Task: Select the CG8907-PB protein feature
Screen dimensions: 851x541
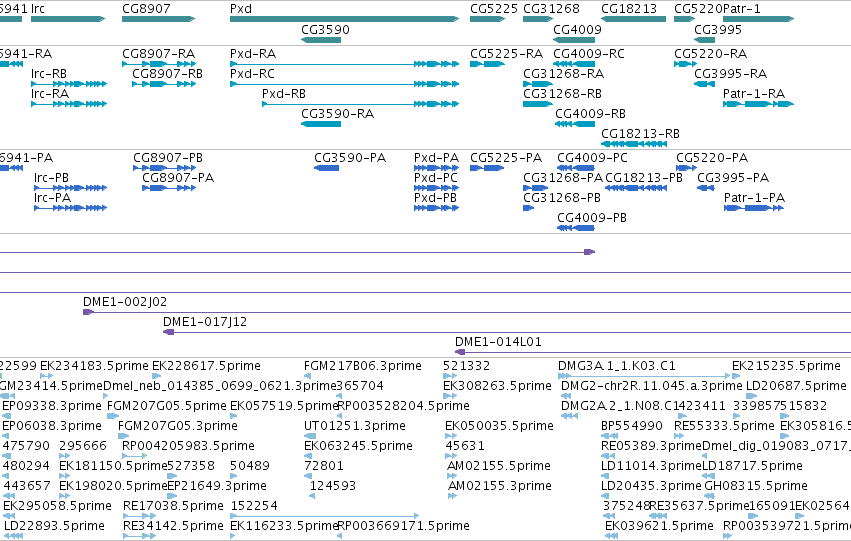Action: pyautogui.click(x=164, y=168)
